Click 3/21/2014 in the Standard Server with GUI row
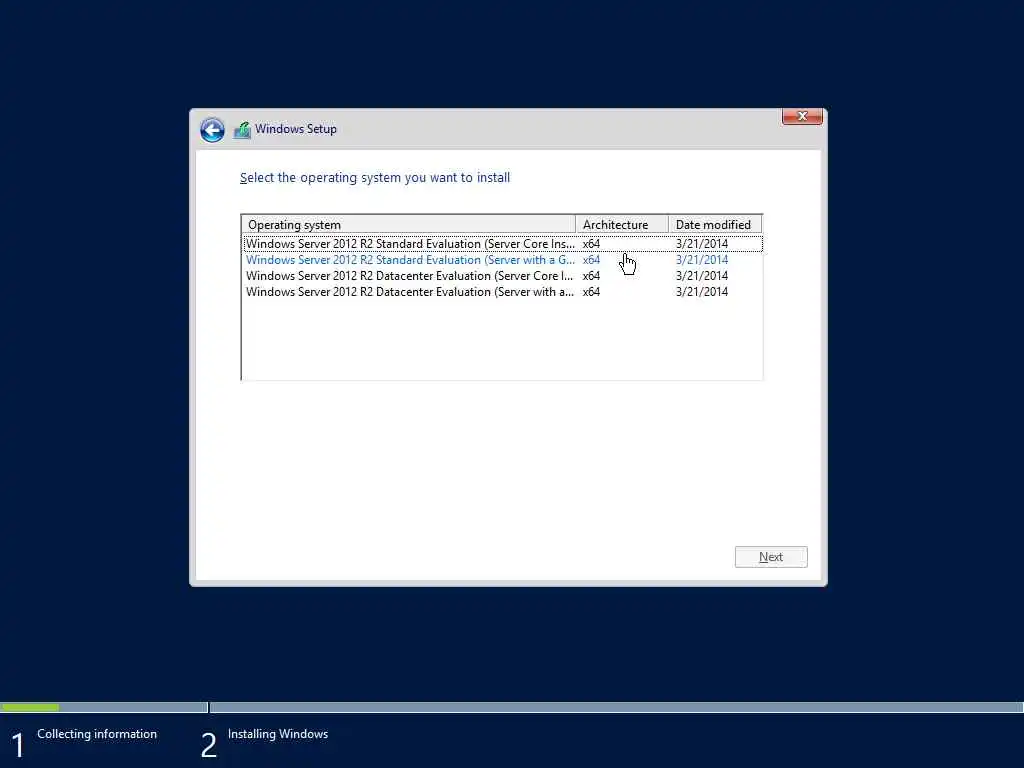Viewport: 1024px width, 768px height. (701, 260)
